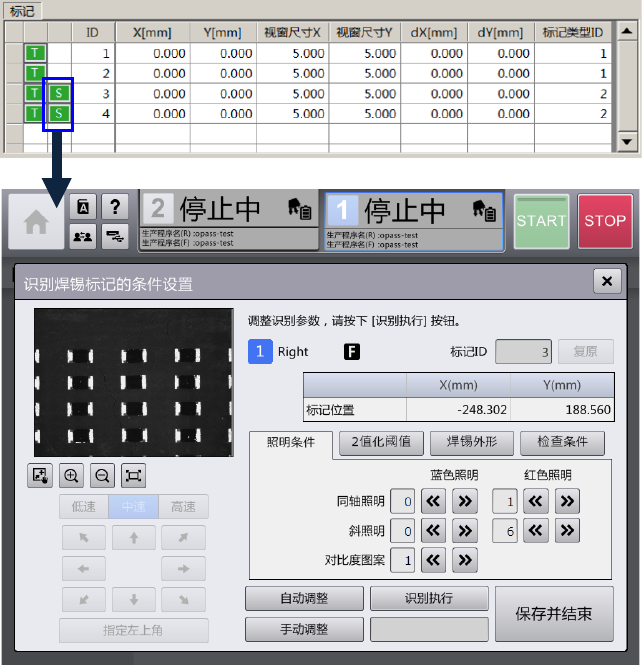Go to the home screen icon
Image resolution: width=642 pixels, height=665 pixels.
point(36,221)
